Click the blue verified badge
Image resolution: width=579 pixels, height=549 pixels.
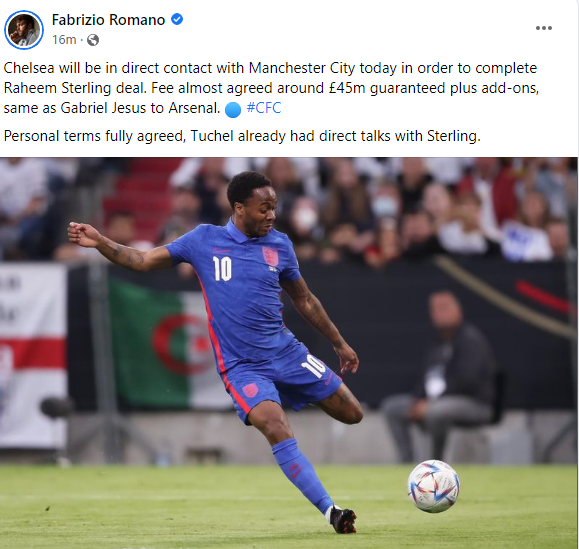coord(177,19)
